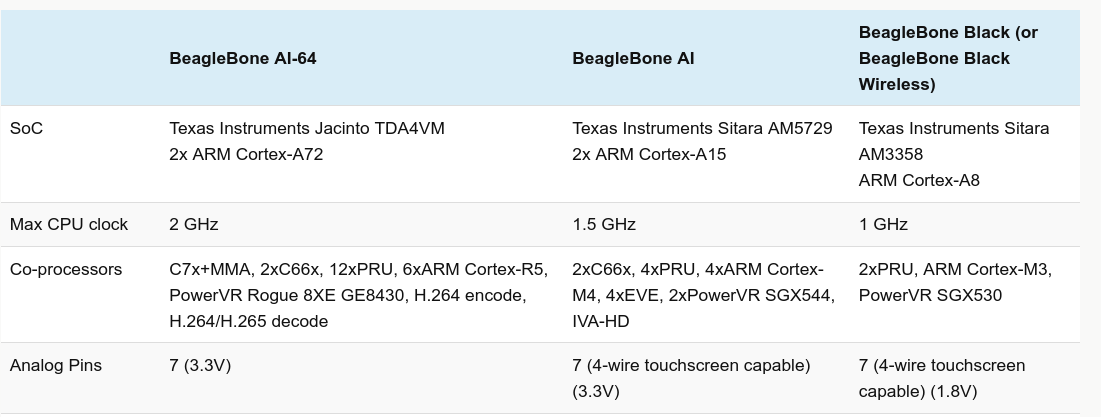
Task: Select the Max CPU clock row label
Action: 69,224
